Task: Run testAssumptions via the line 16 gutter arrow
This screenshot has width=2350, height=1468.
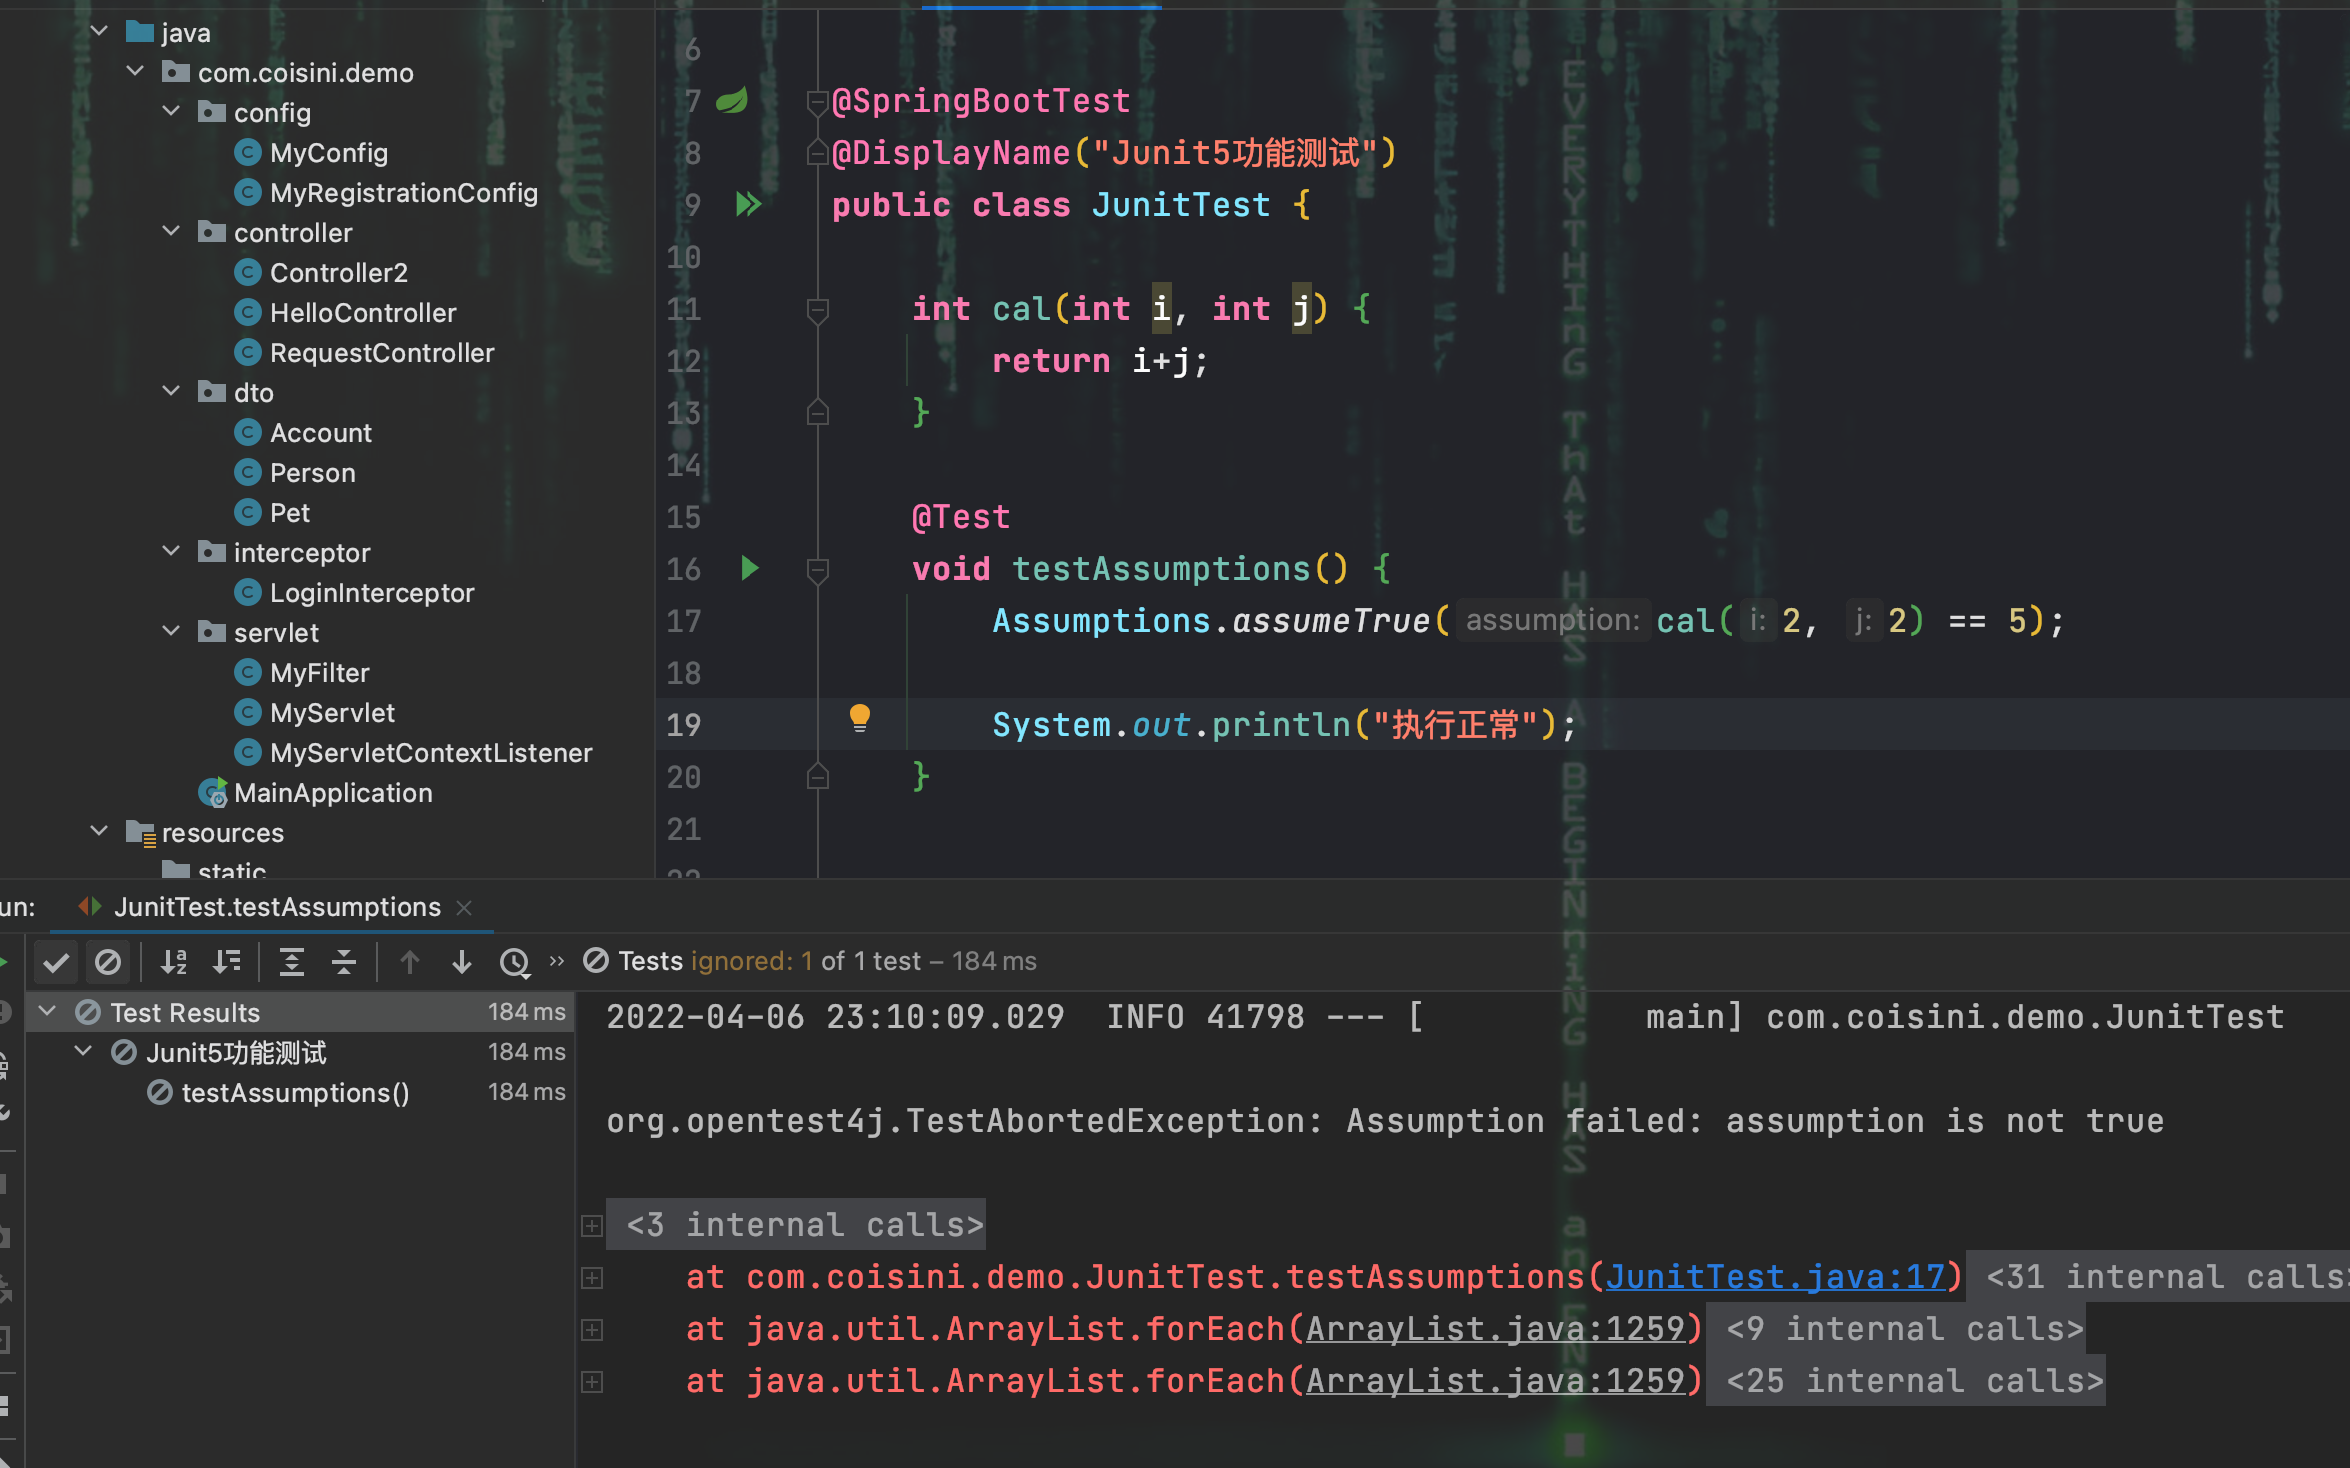Action: pos(749,569)
